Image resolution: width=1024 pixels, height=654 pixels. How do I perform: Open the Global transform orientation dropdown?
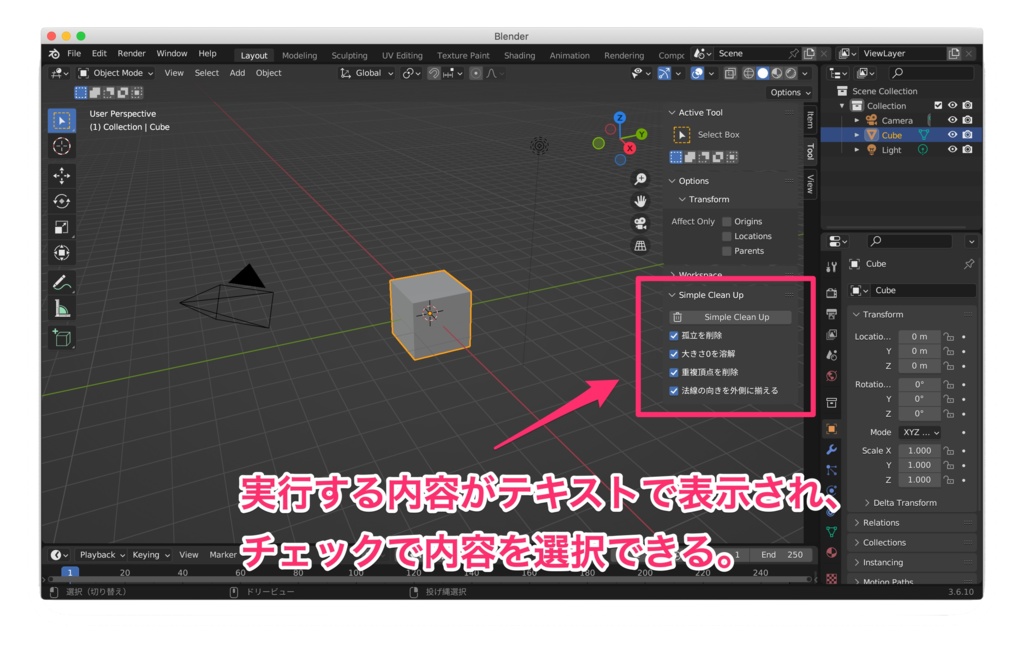[367, 73]
